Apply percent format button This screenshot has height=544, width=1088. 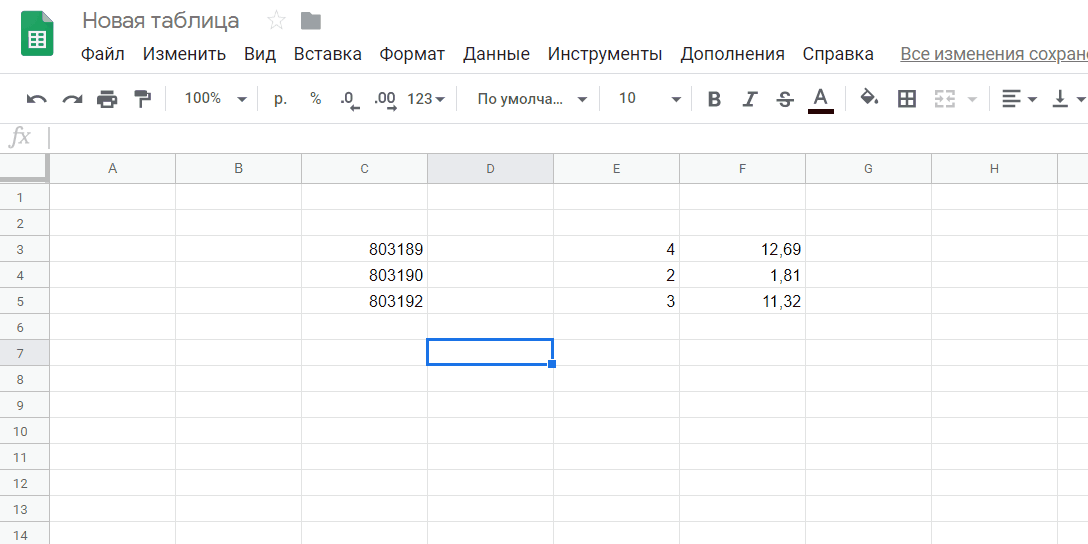point(316,99)
